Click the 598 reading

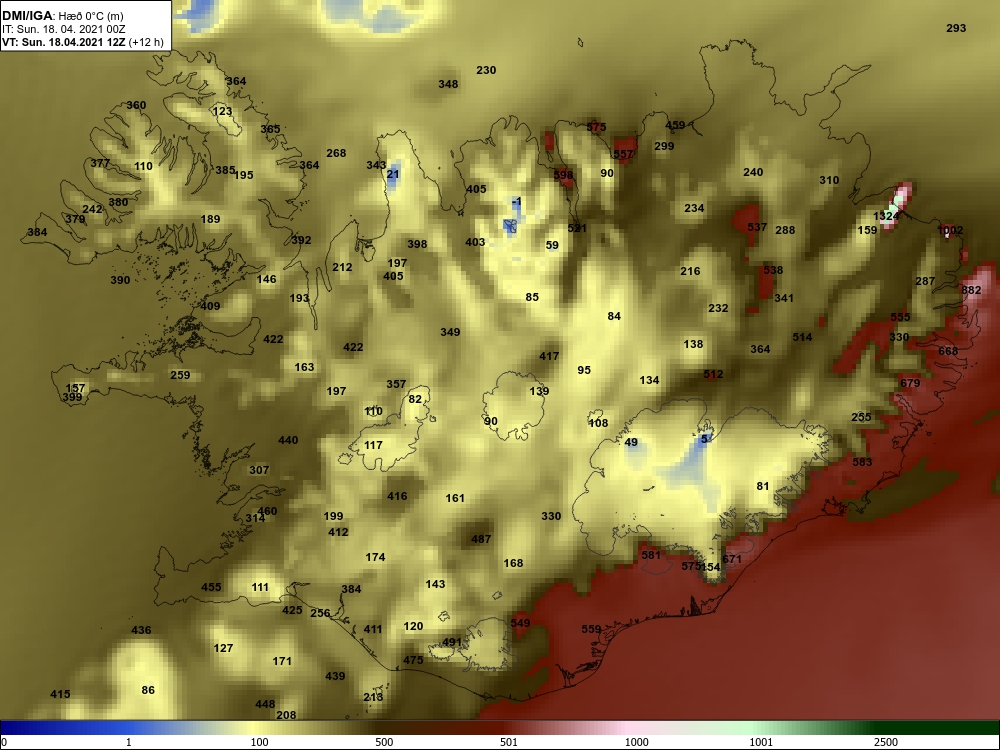coord(563,175)
